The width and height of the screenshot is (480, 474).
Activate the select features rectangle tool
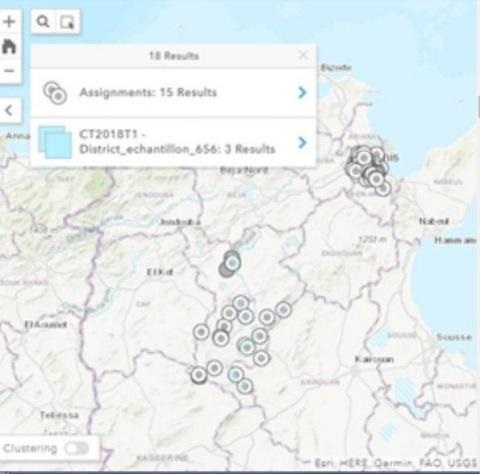67,22
